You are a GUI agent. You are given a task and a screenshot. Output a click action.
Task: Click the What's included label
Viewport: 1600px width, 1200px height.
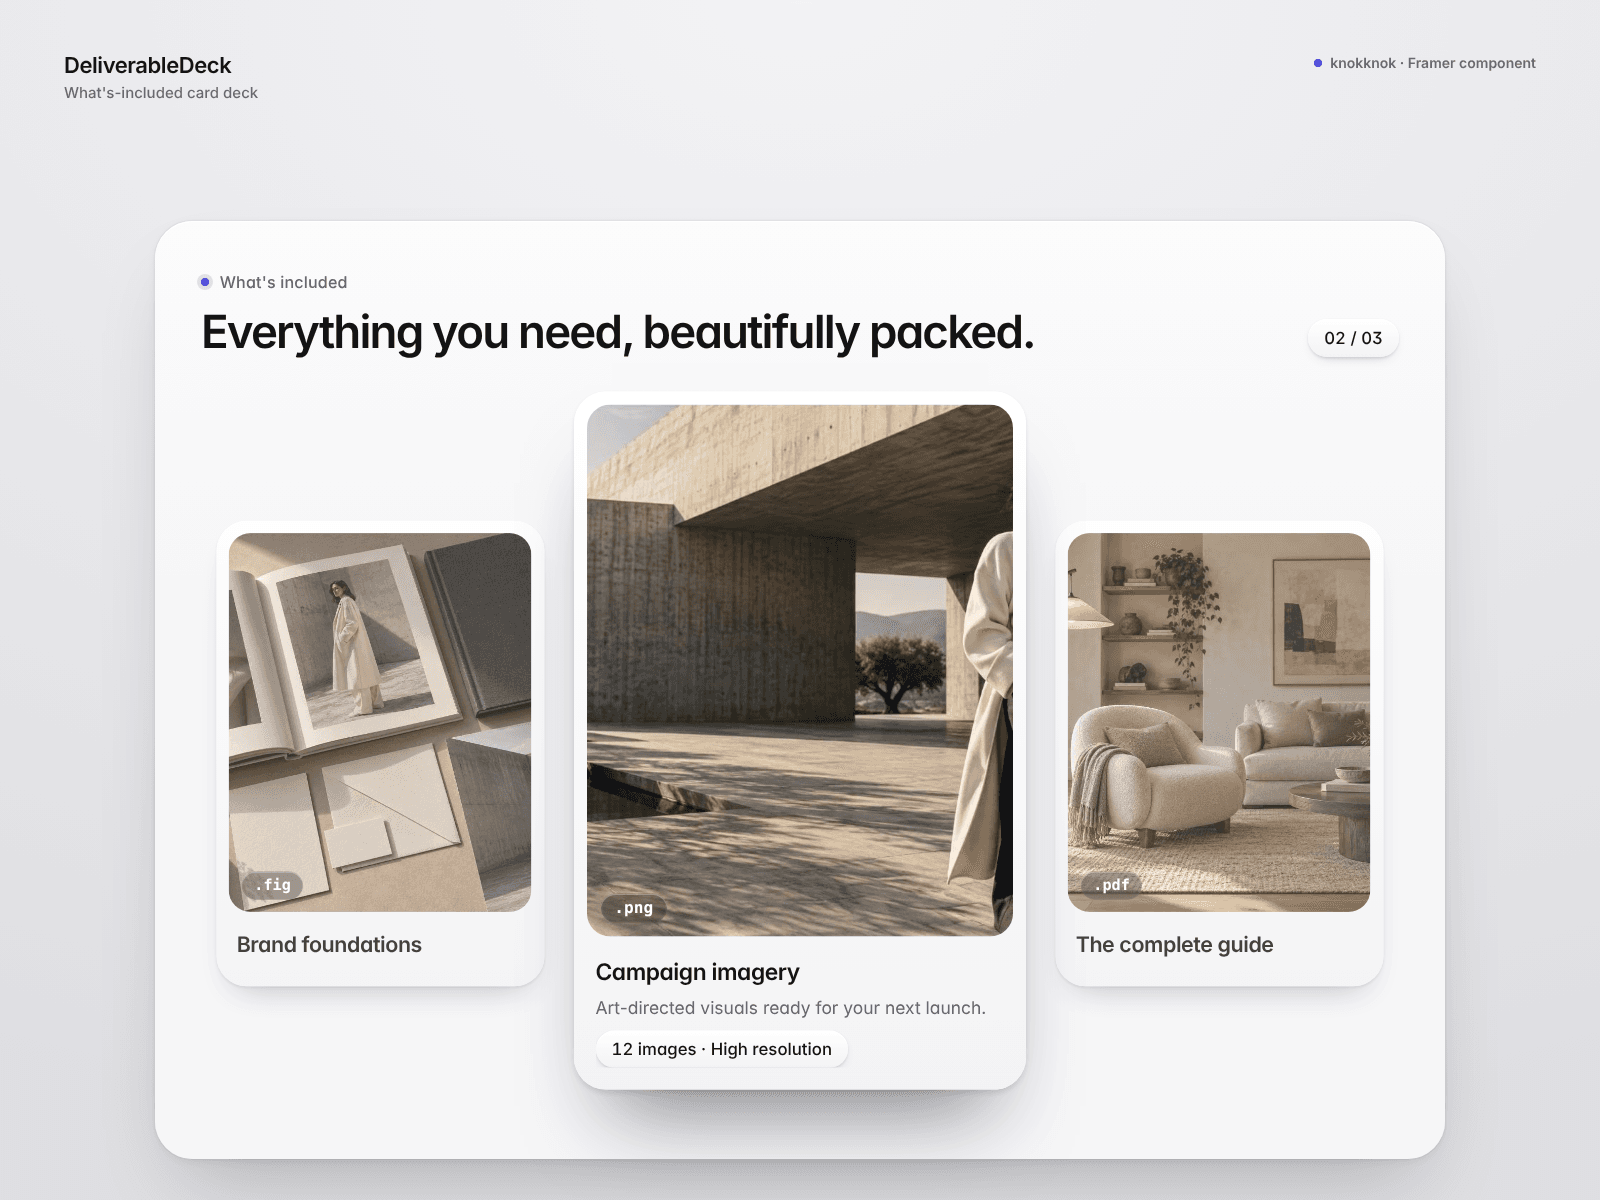283,282
